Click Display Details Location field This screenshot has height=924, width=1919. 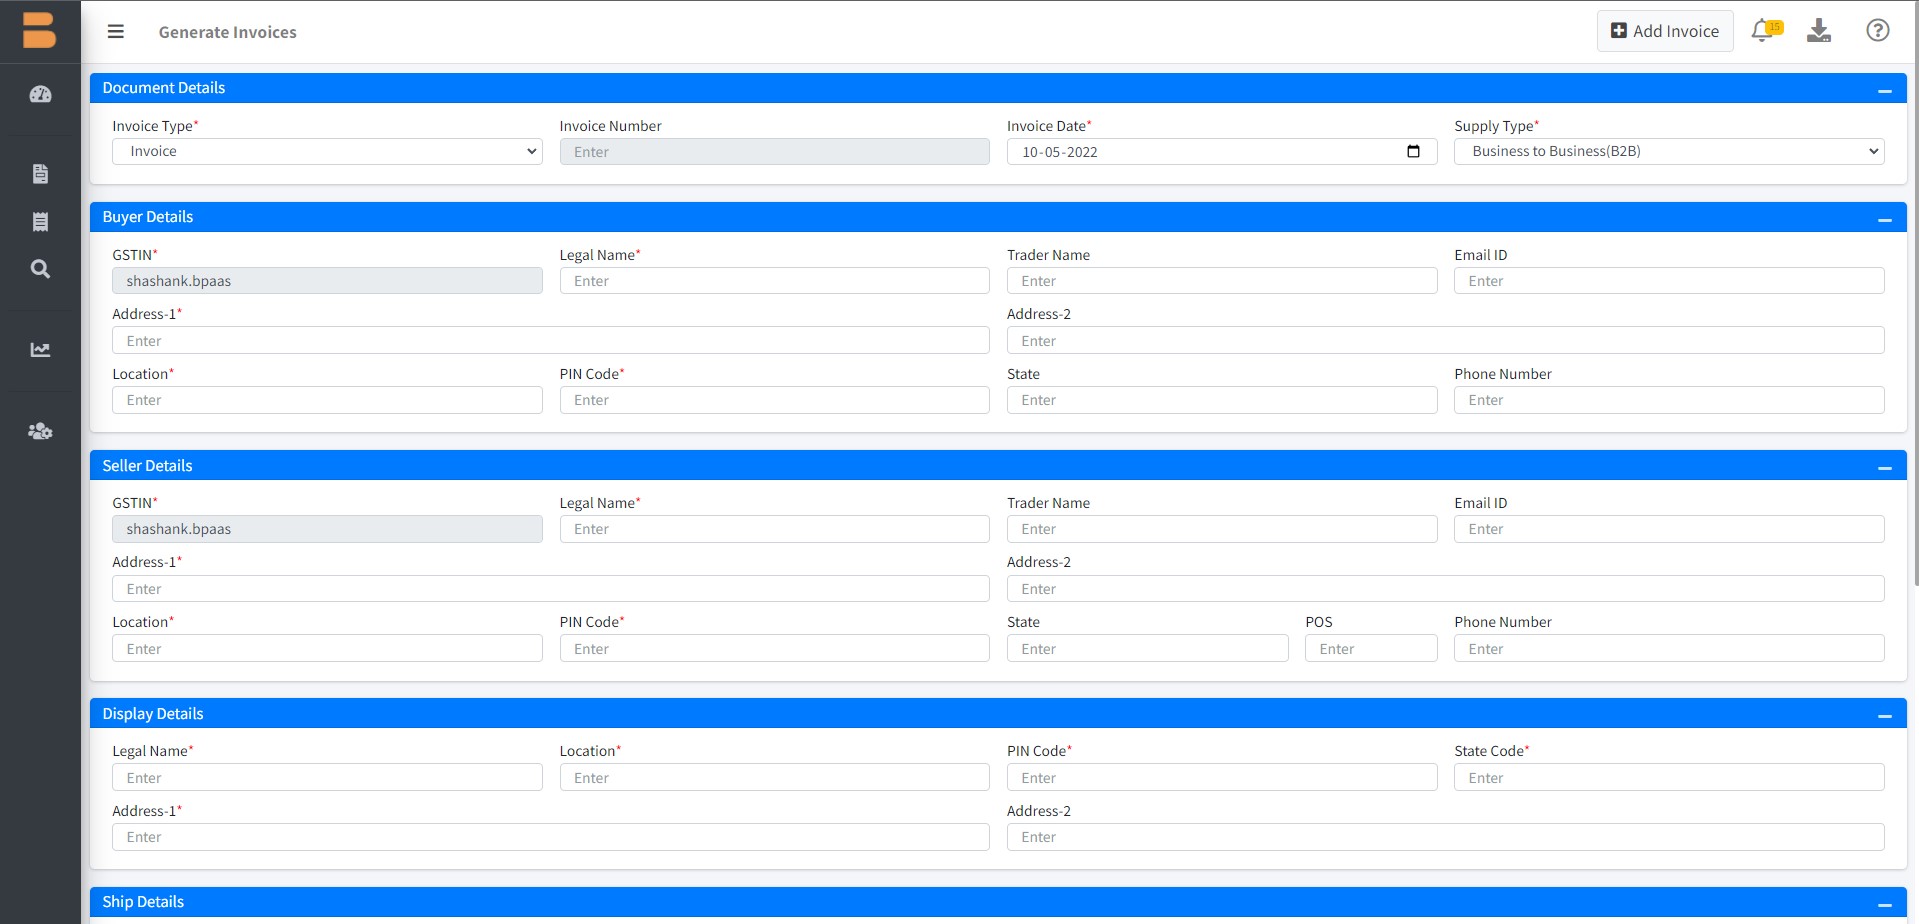pyautogui.click(x=774, y=777)
